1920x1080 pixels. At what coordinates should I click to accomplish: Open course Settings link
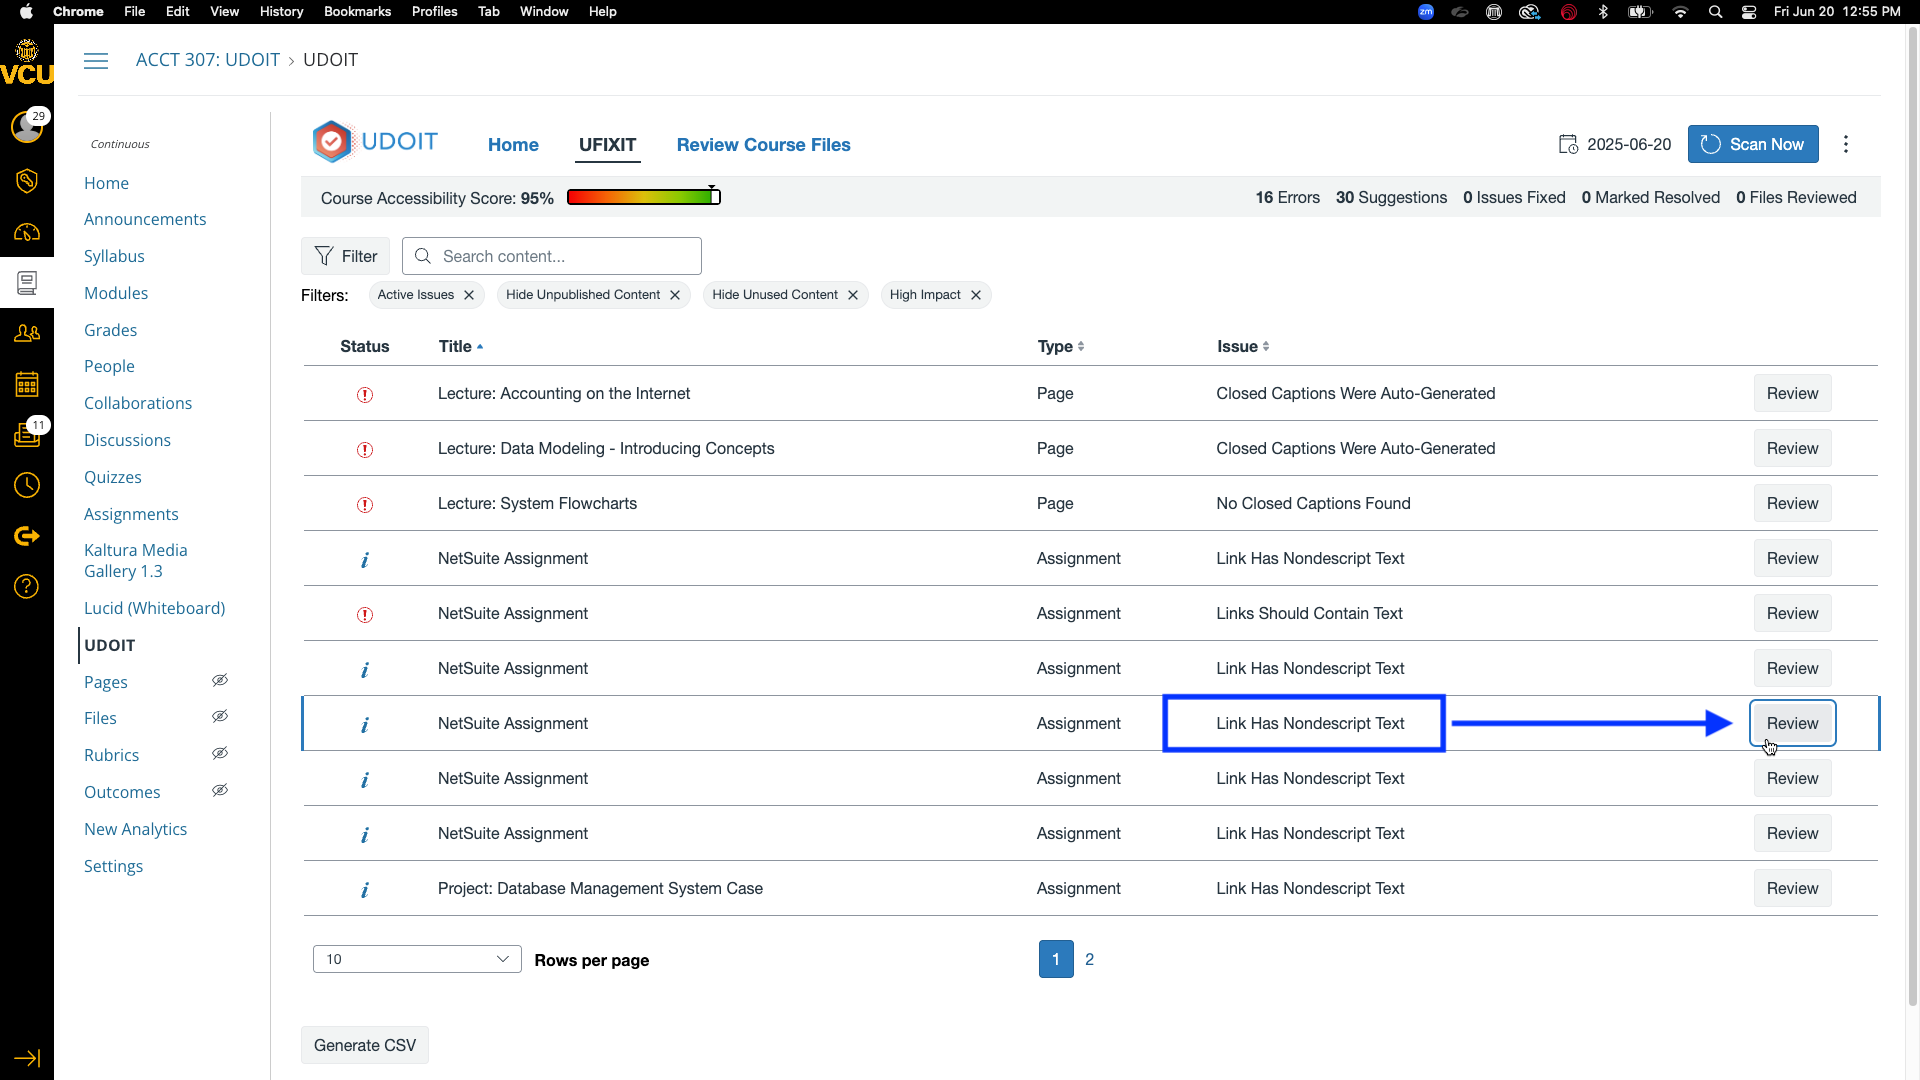pos(113,866)
